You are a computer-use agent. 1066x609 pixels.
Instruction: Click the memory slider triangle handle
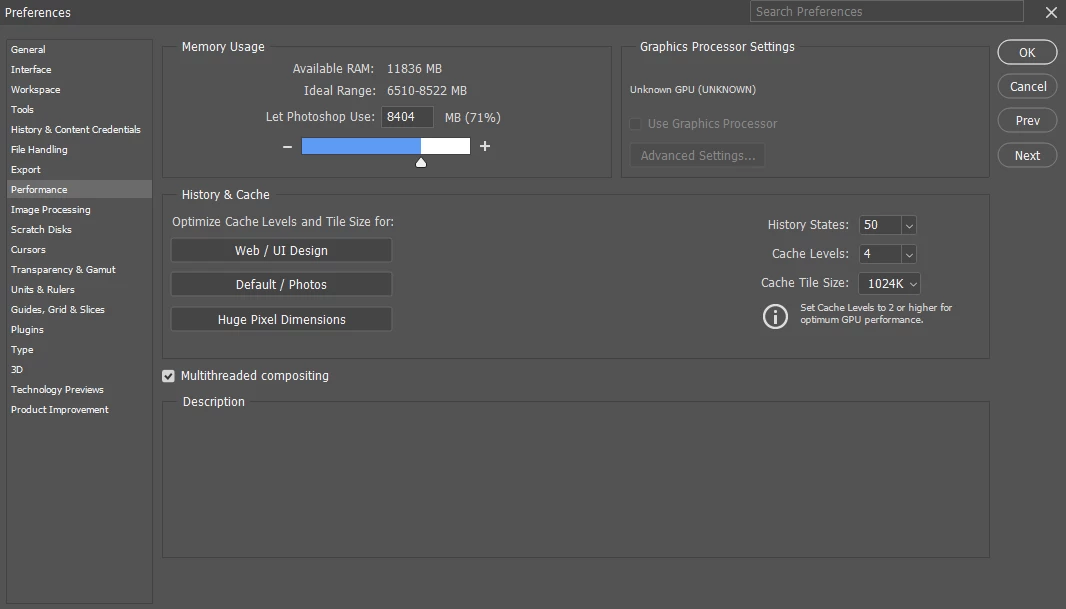[421, 162]
